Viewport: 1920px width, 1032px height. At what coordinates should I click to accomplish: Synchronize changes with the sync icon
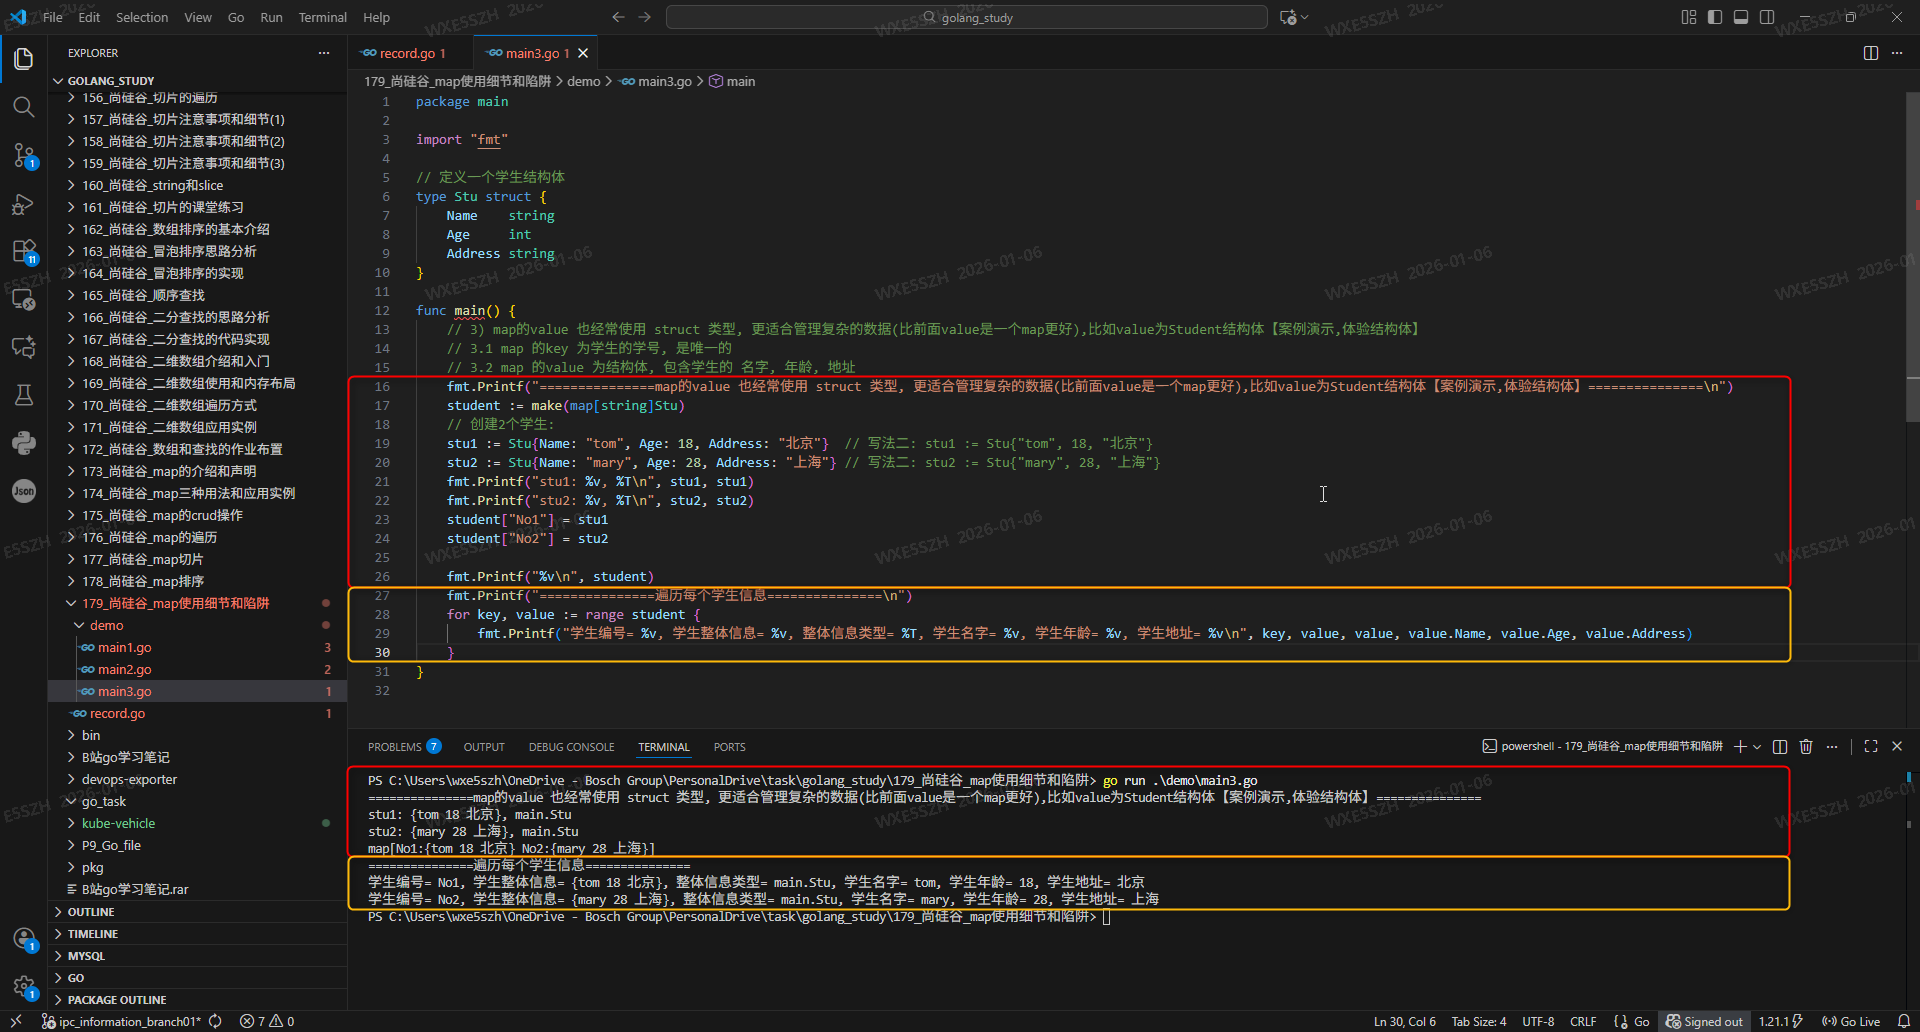(x=215, y=1022)
